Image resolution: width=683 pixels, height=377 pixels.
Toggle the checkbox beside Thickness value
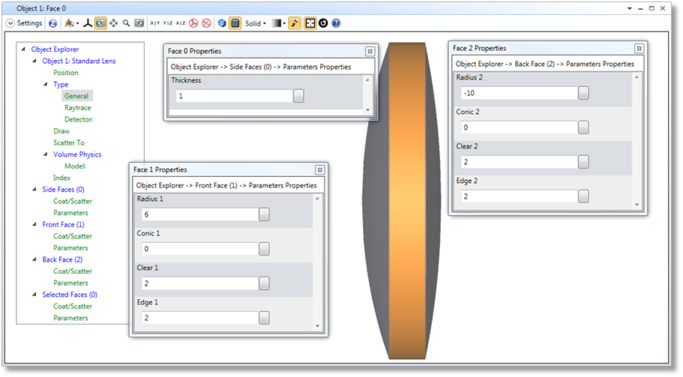pyautogui.click(x=298, y=96)
